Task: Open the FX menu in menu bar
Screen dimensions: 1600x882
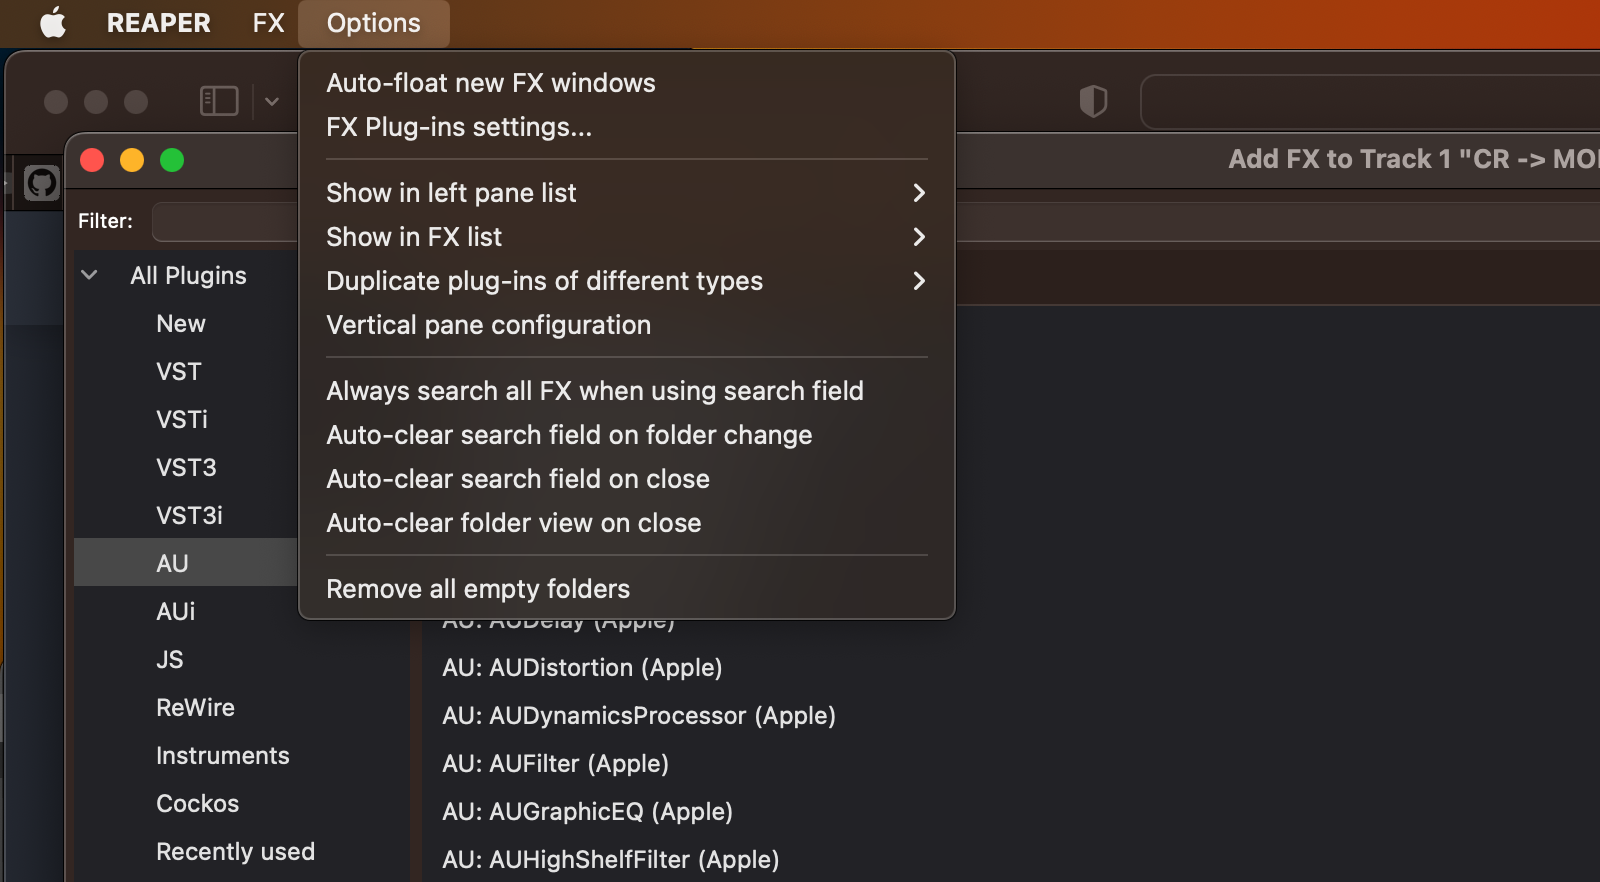Action: [x=268, y=22]
